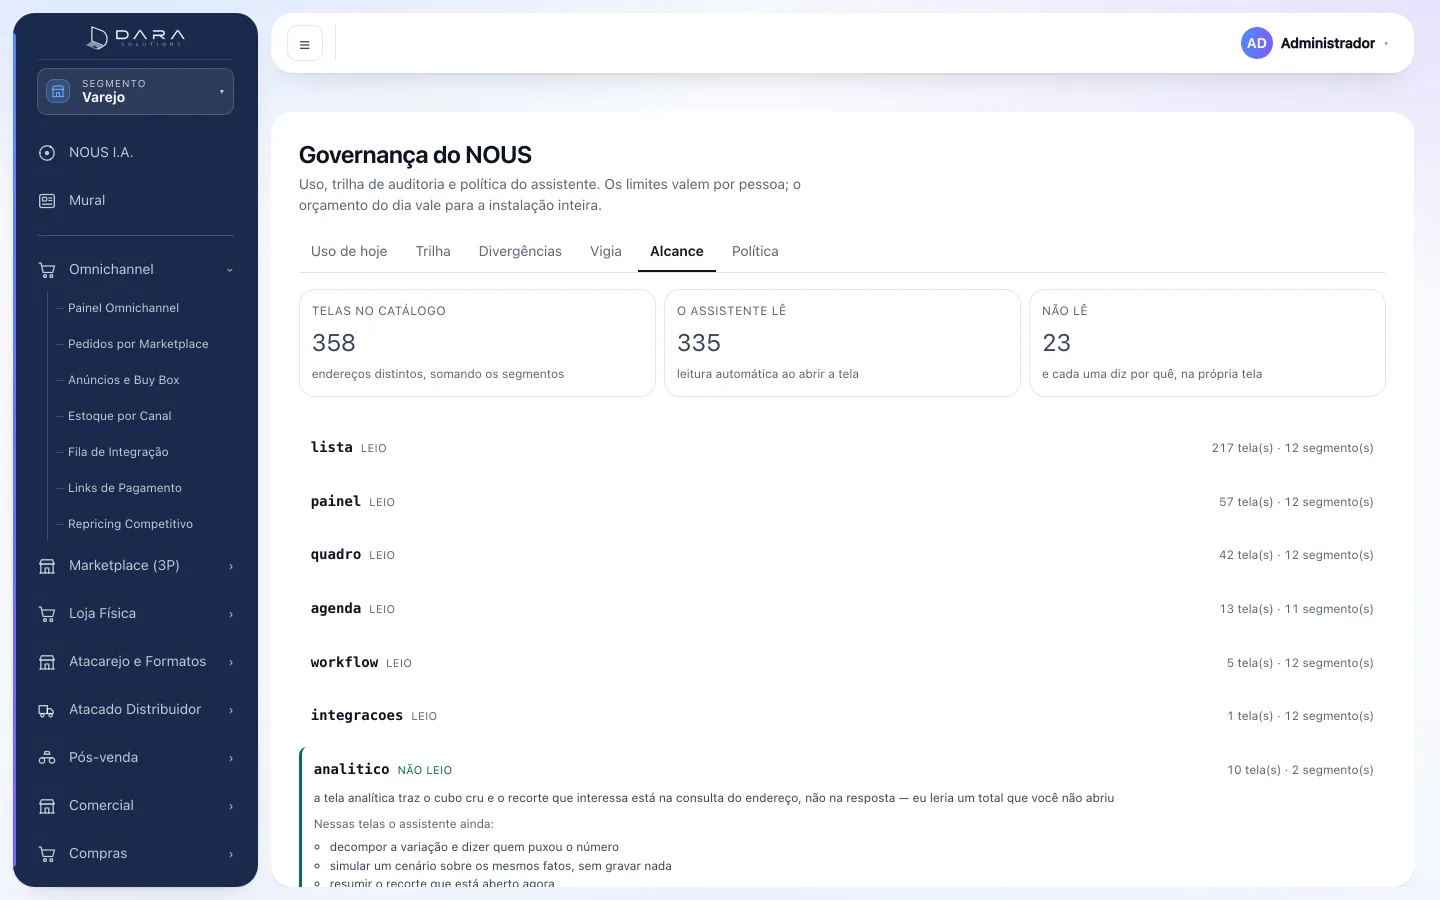The height and width of the screenshot is (900, 1440).
Task: Click the hamburger menu toggle button
Action: [x=305, y=44]
